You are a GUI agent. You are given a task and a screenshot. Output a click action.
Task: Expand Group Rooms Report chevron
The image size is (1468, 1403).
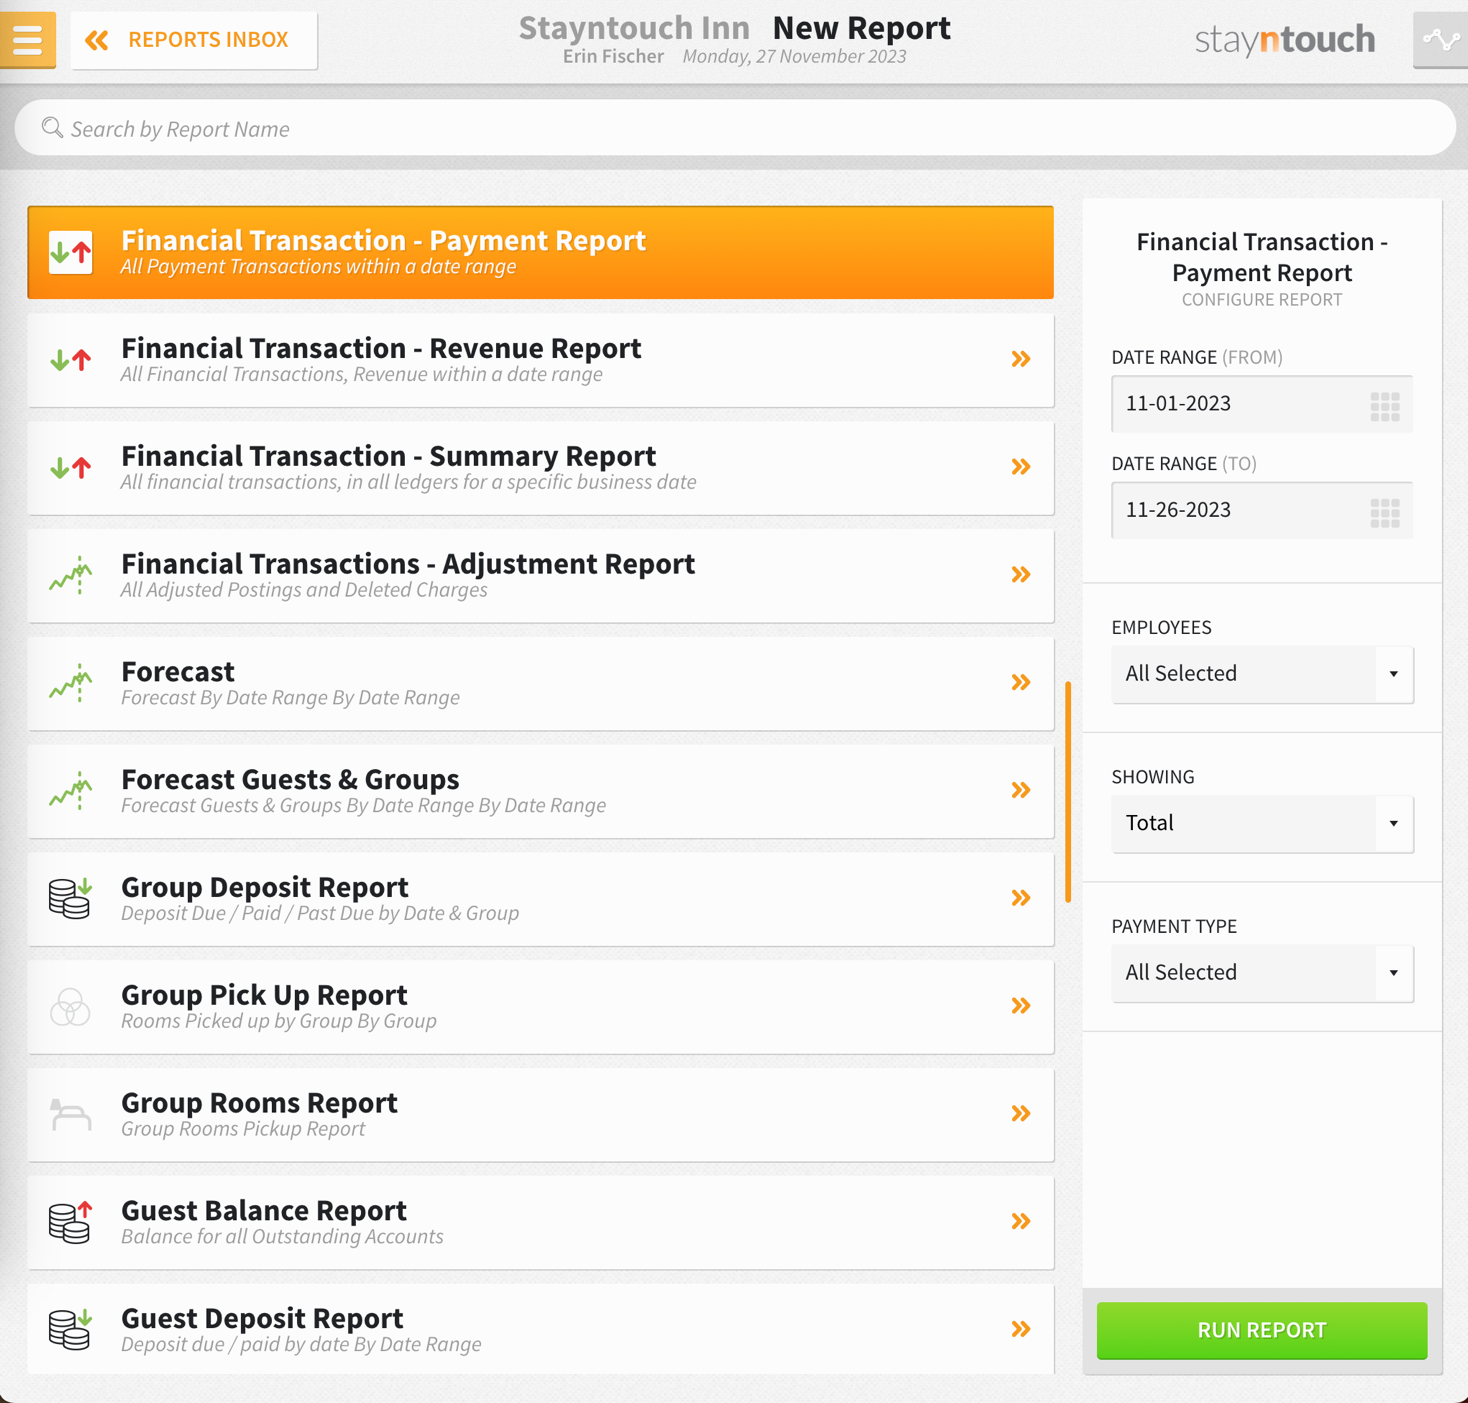(1020, 1114)
